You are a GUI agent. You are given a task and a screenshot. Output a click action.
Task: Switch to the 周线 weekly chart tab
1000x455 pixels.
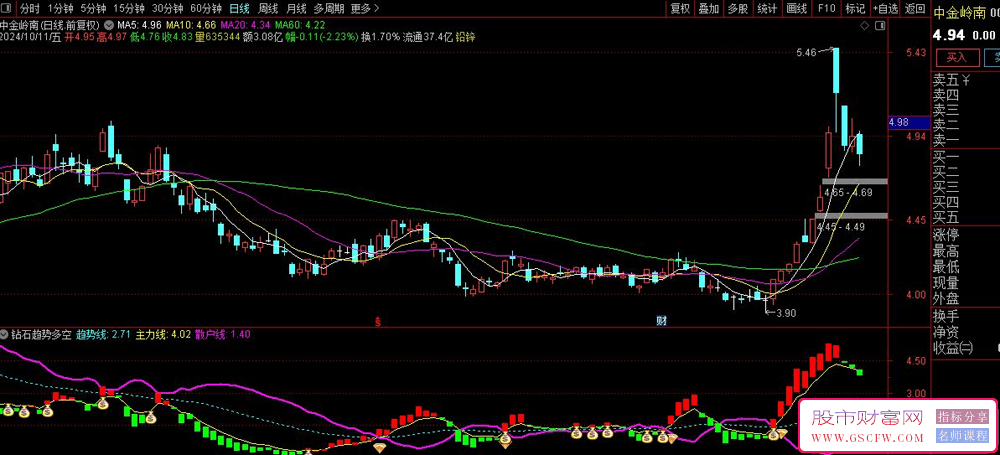click(x=268, y=8)
